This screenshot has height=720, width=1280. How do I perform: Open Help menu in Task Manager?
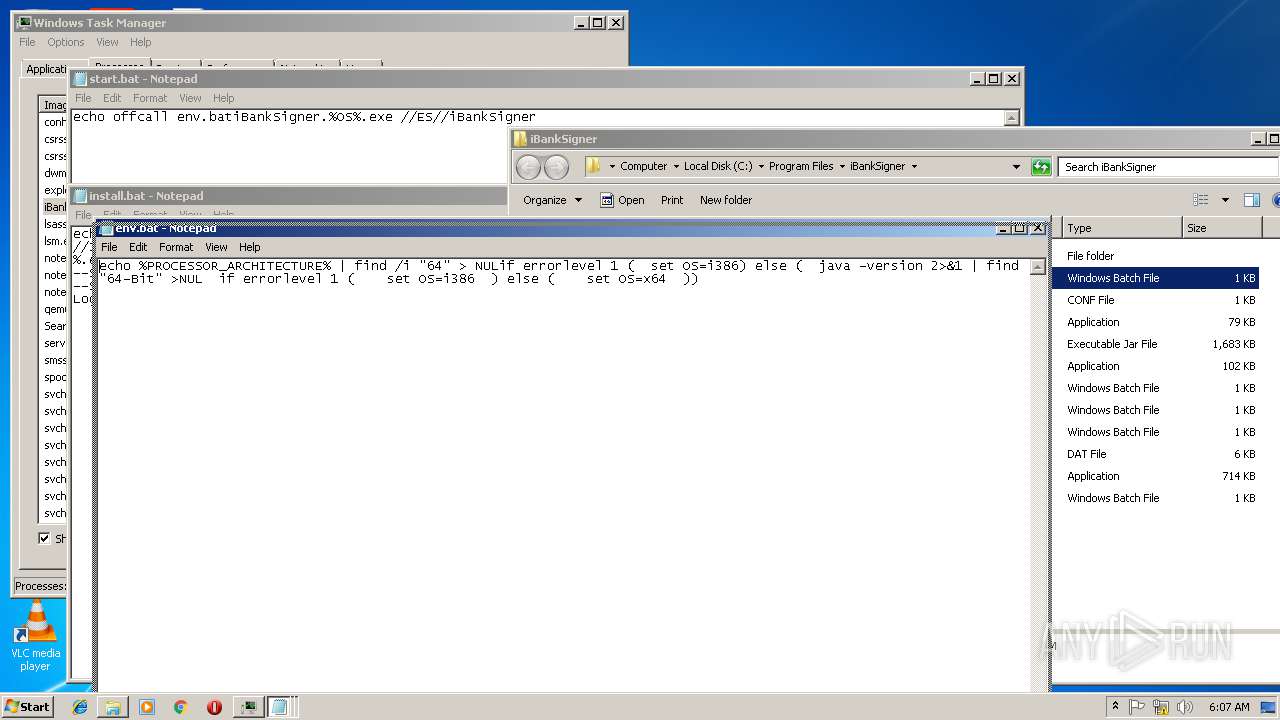(x=141, y=42)
